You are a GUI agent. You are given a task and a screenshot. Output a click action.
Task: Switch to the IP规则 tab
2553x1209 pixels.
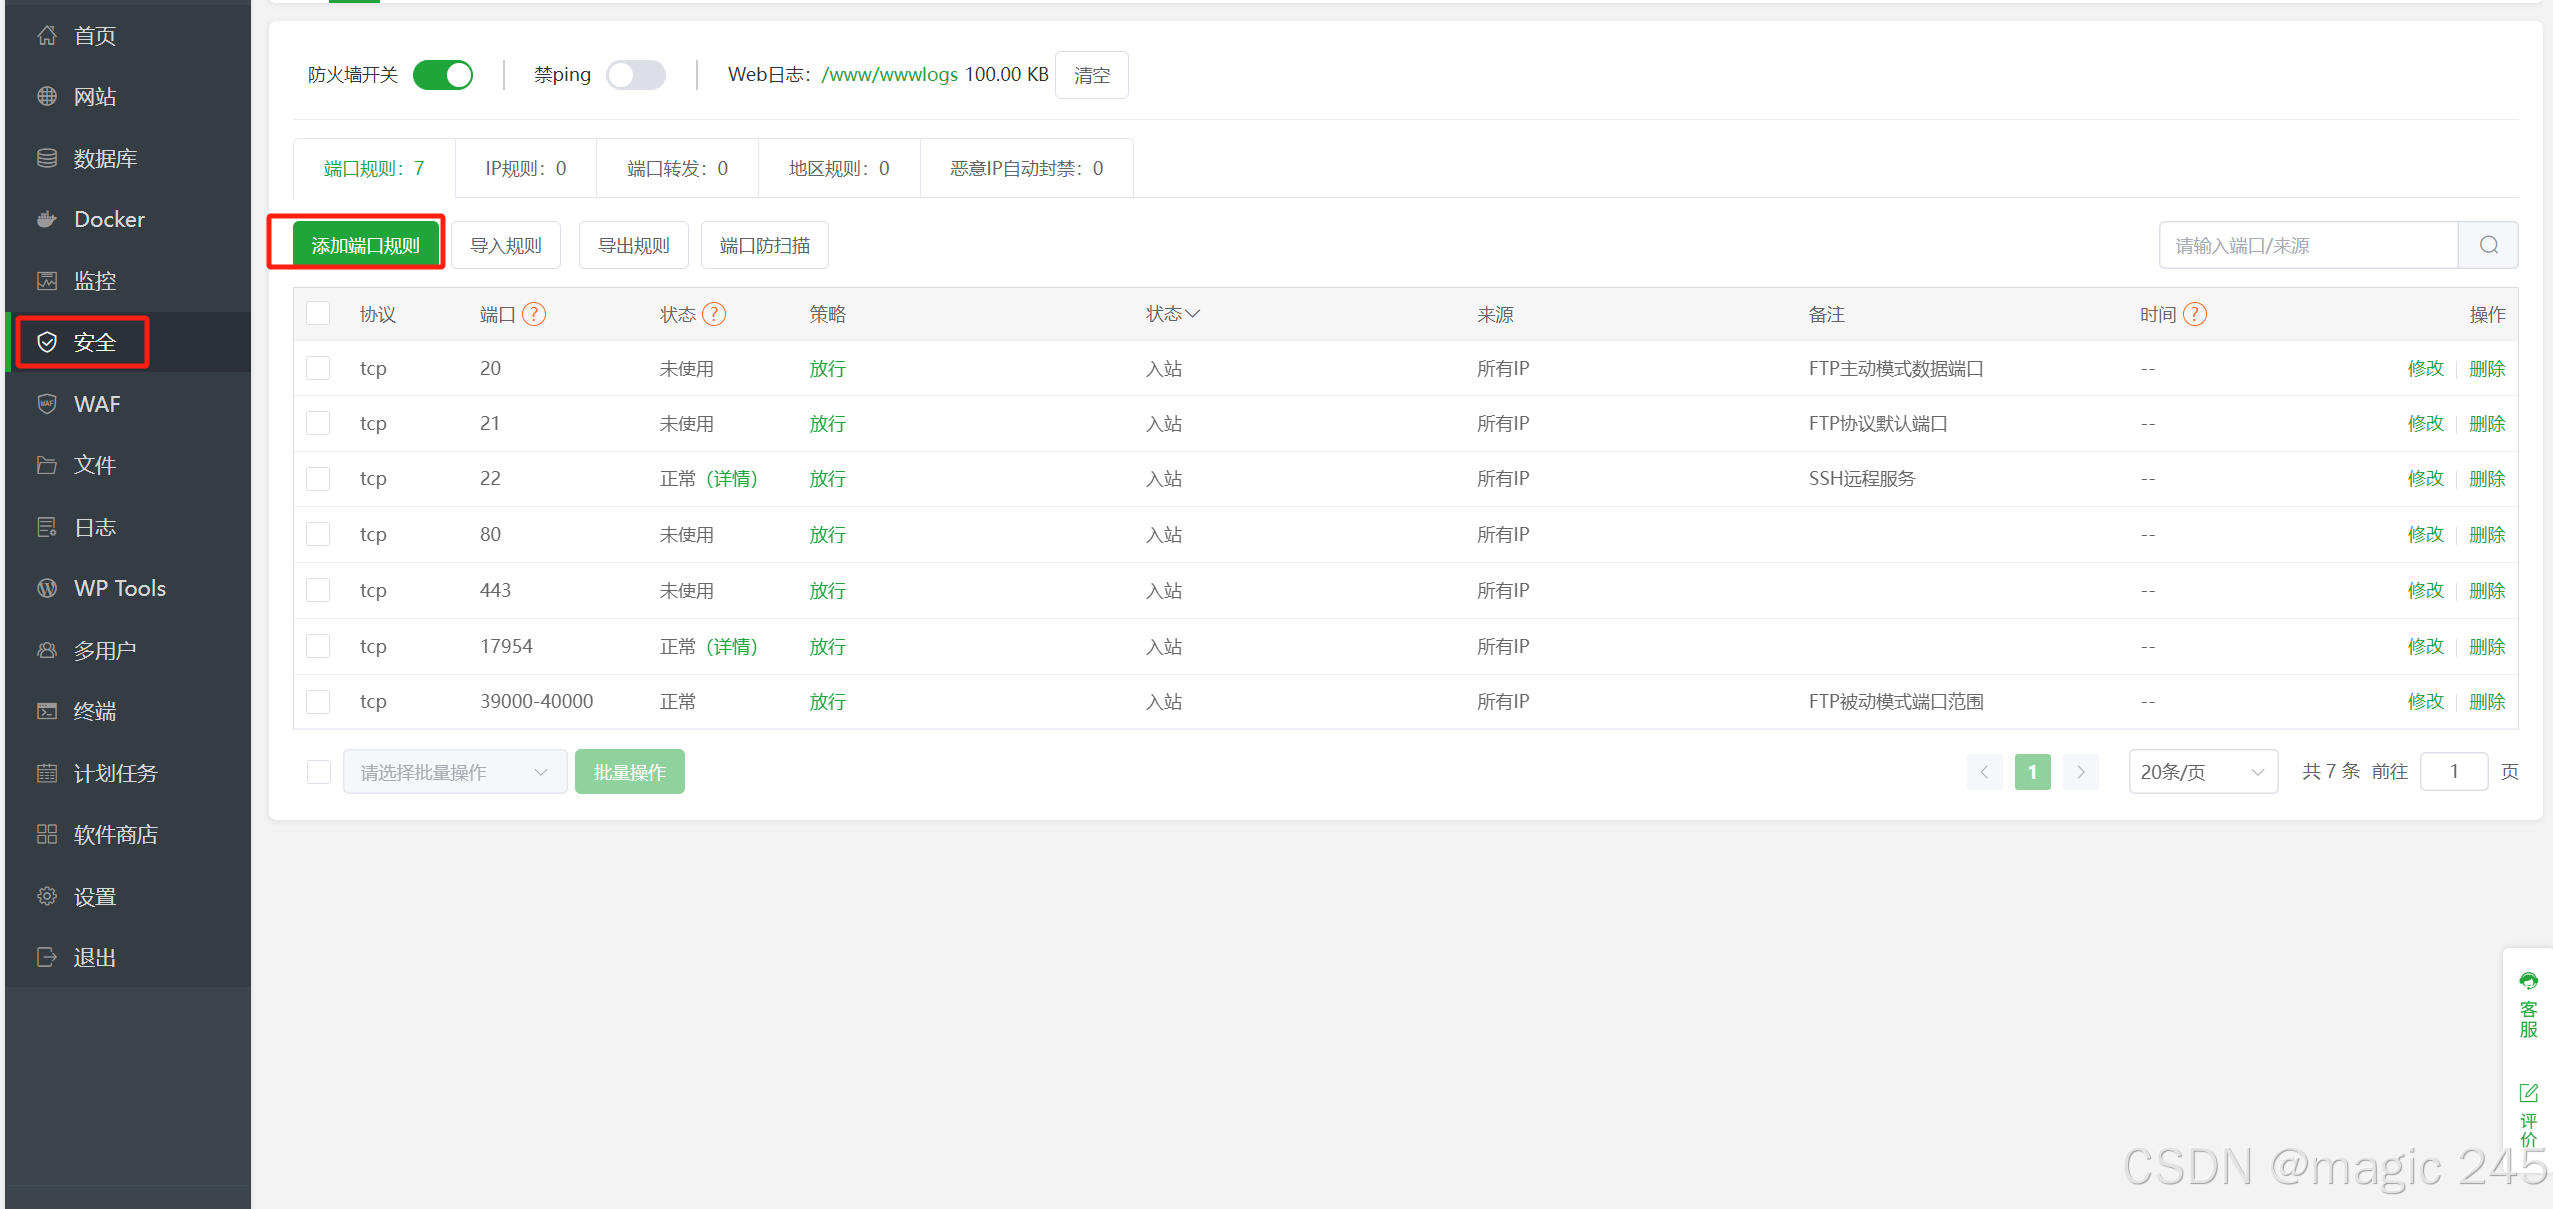tap(525, 168)
